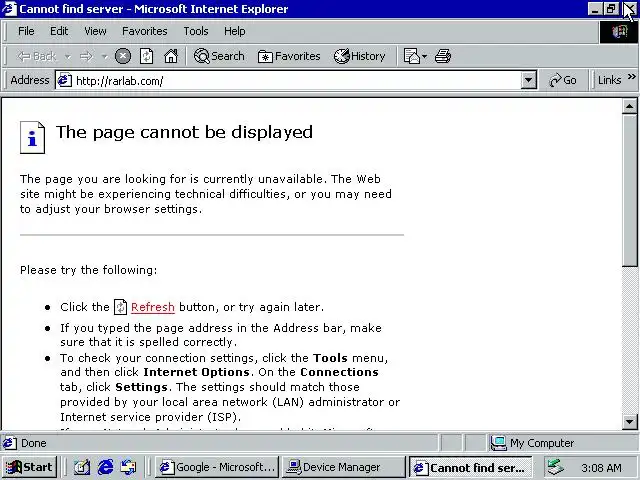
Task: Launch Internet Explorer from Quick Launch
Action: coord(106,467)
